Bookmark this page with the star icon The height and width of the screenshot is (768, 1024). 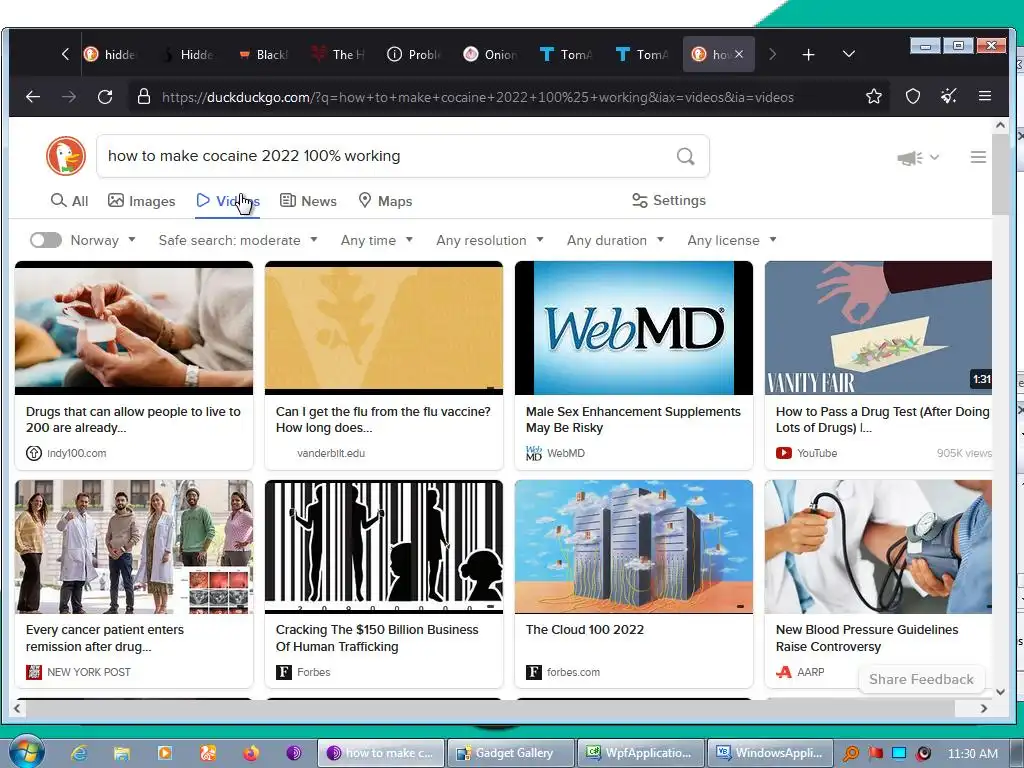873,97
